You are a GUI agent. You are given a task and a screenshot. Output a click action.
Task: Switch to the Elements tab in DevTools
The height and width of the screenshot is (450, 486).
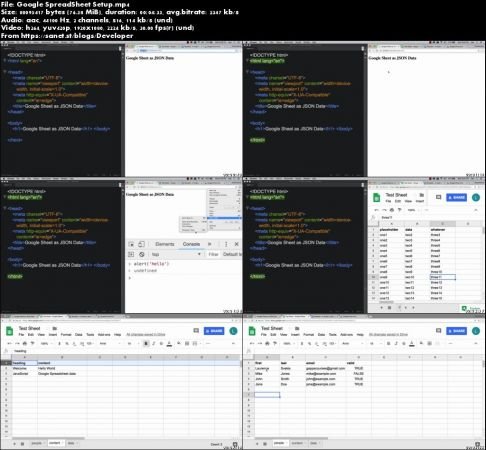pyautogui.click(x=165, y=244)
